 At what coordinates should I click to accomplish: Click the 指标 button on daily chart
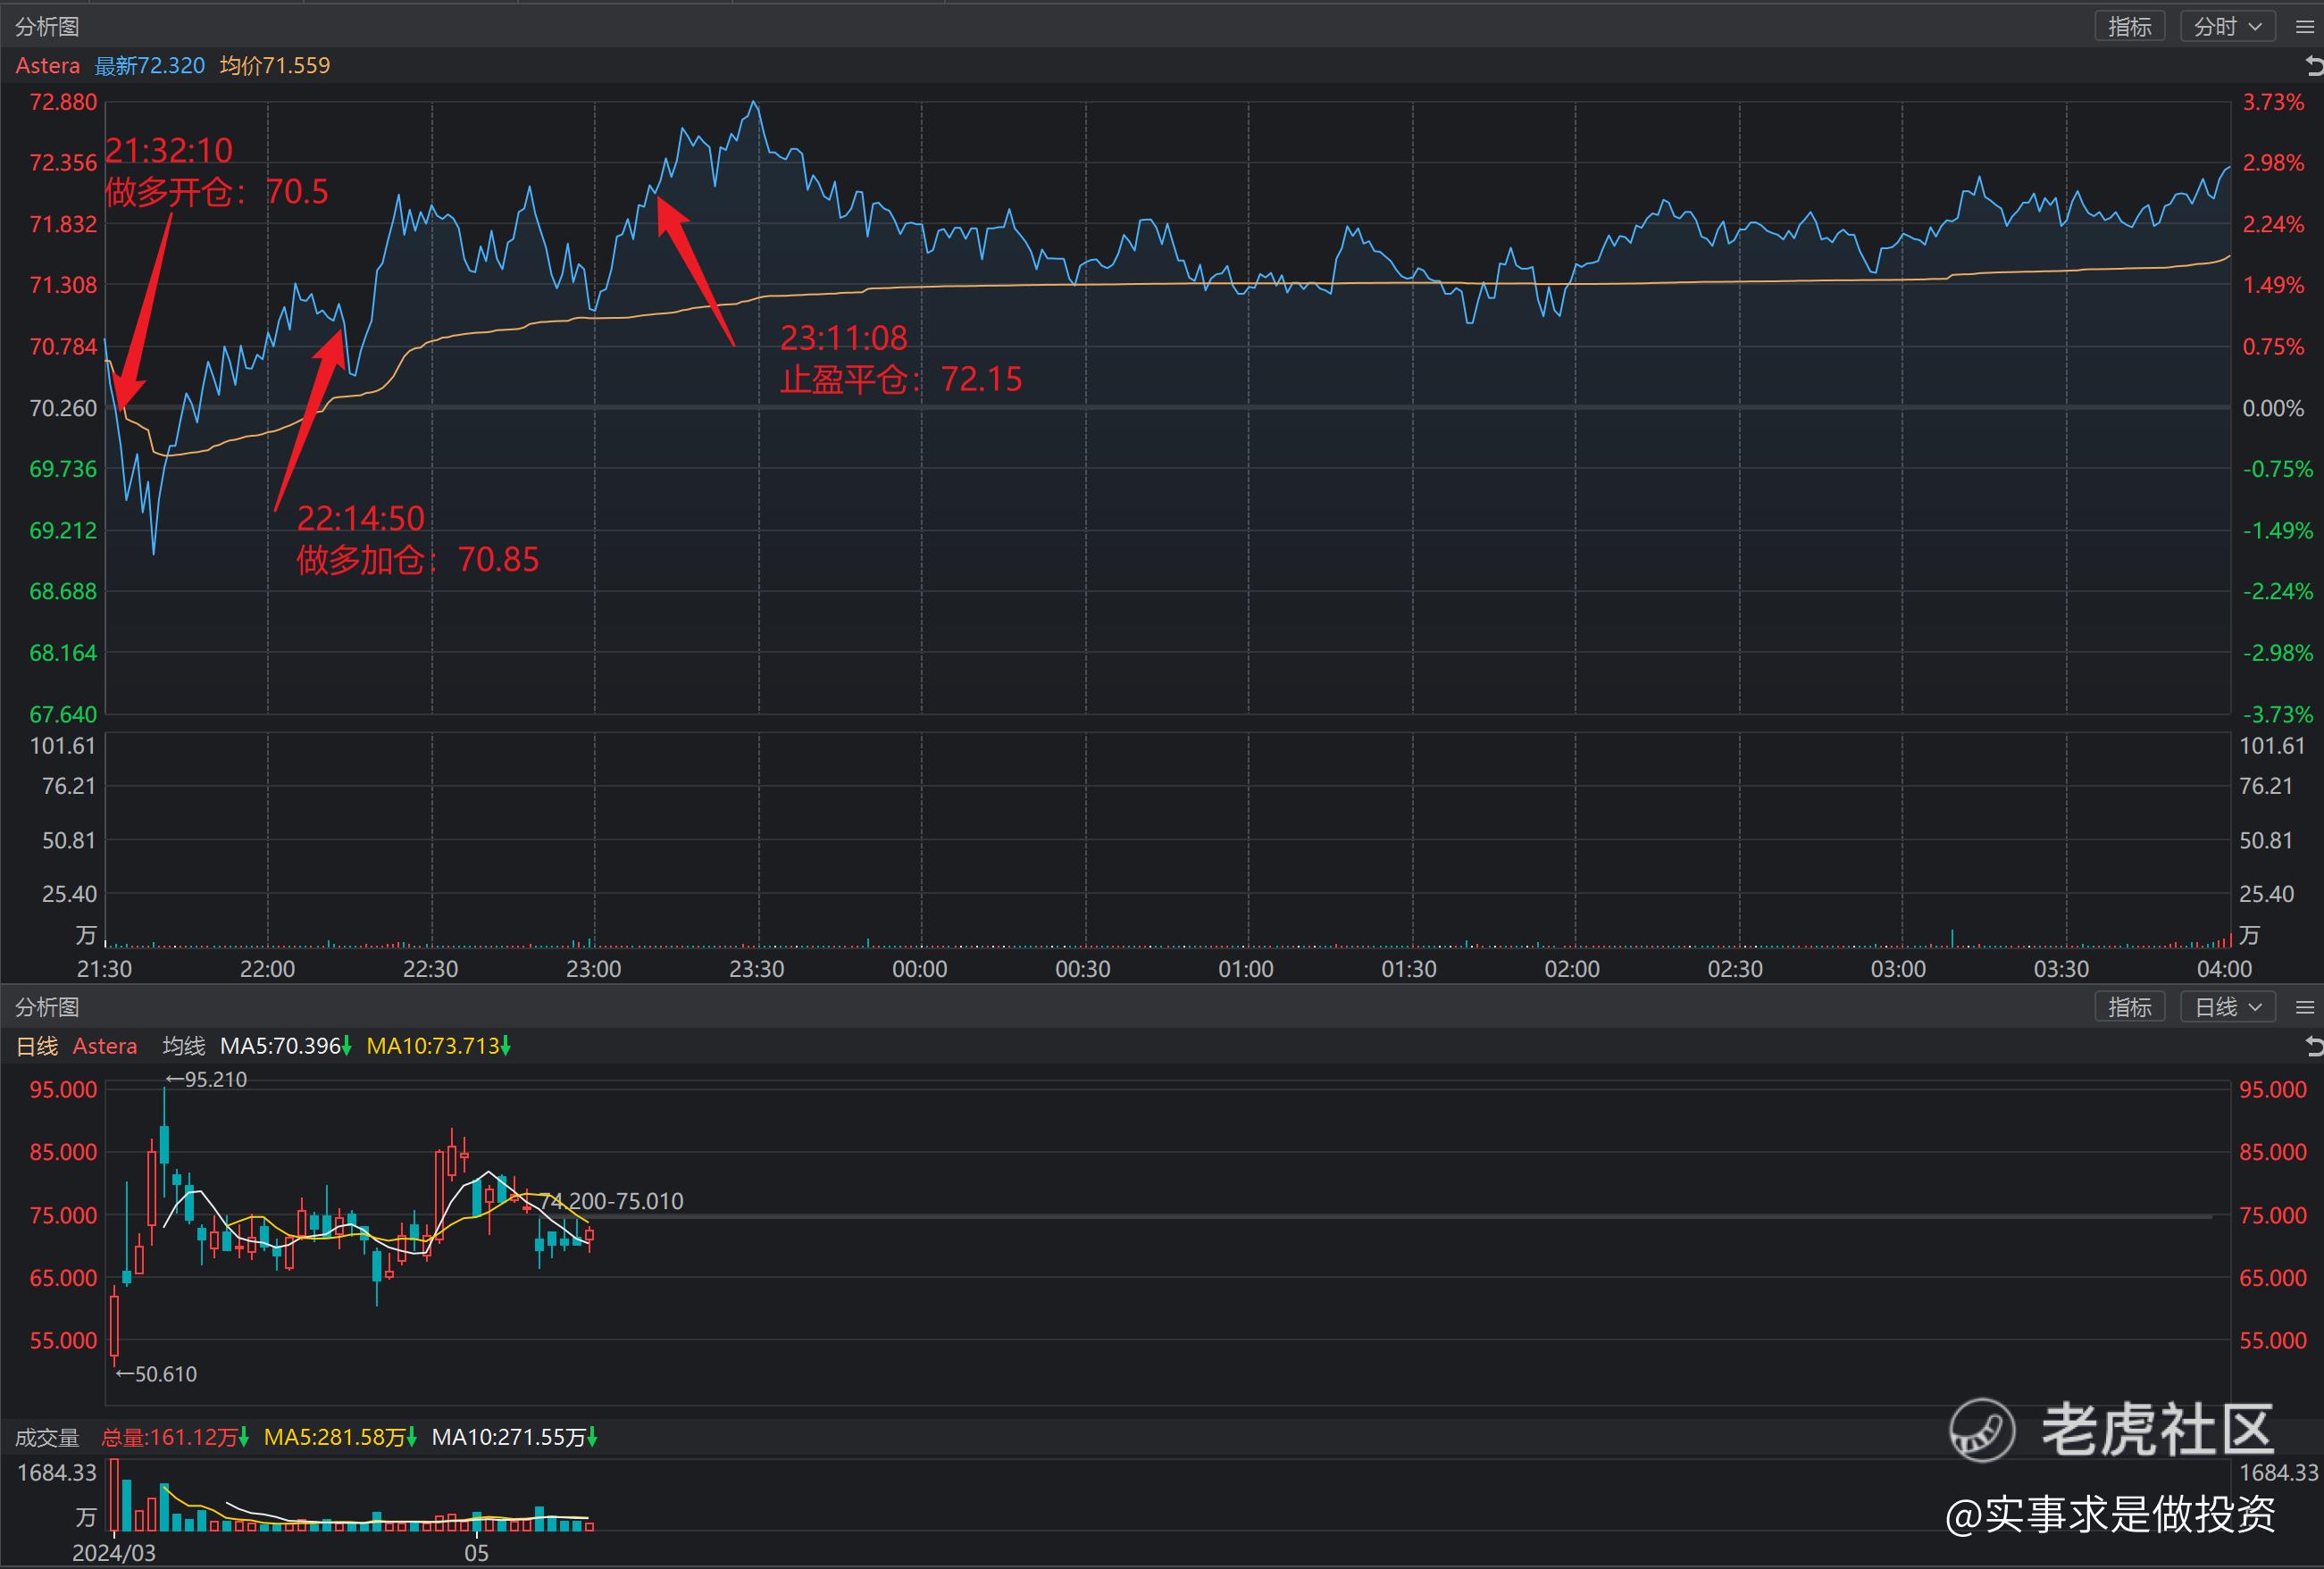pos(2129,1007)
